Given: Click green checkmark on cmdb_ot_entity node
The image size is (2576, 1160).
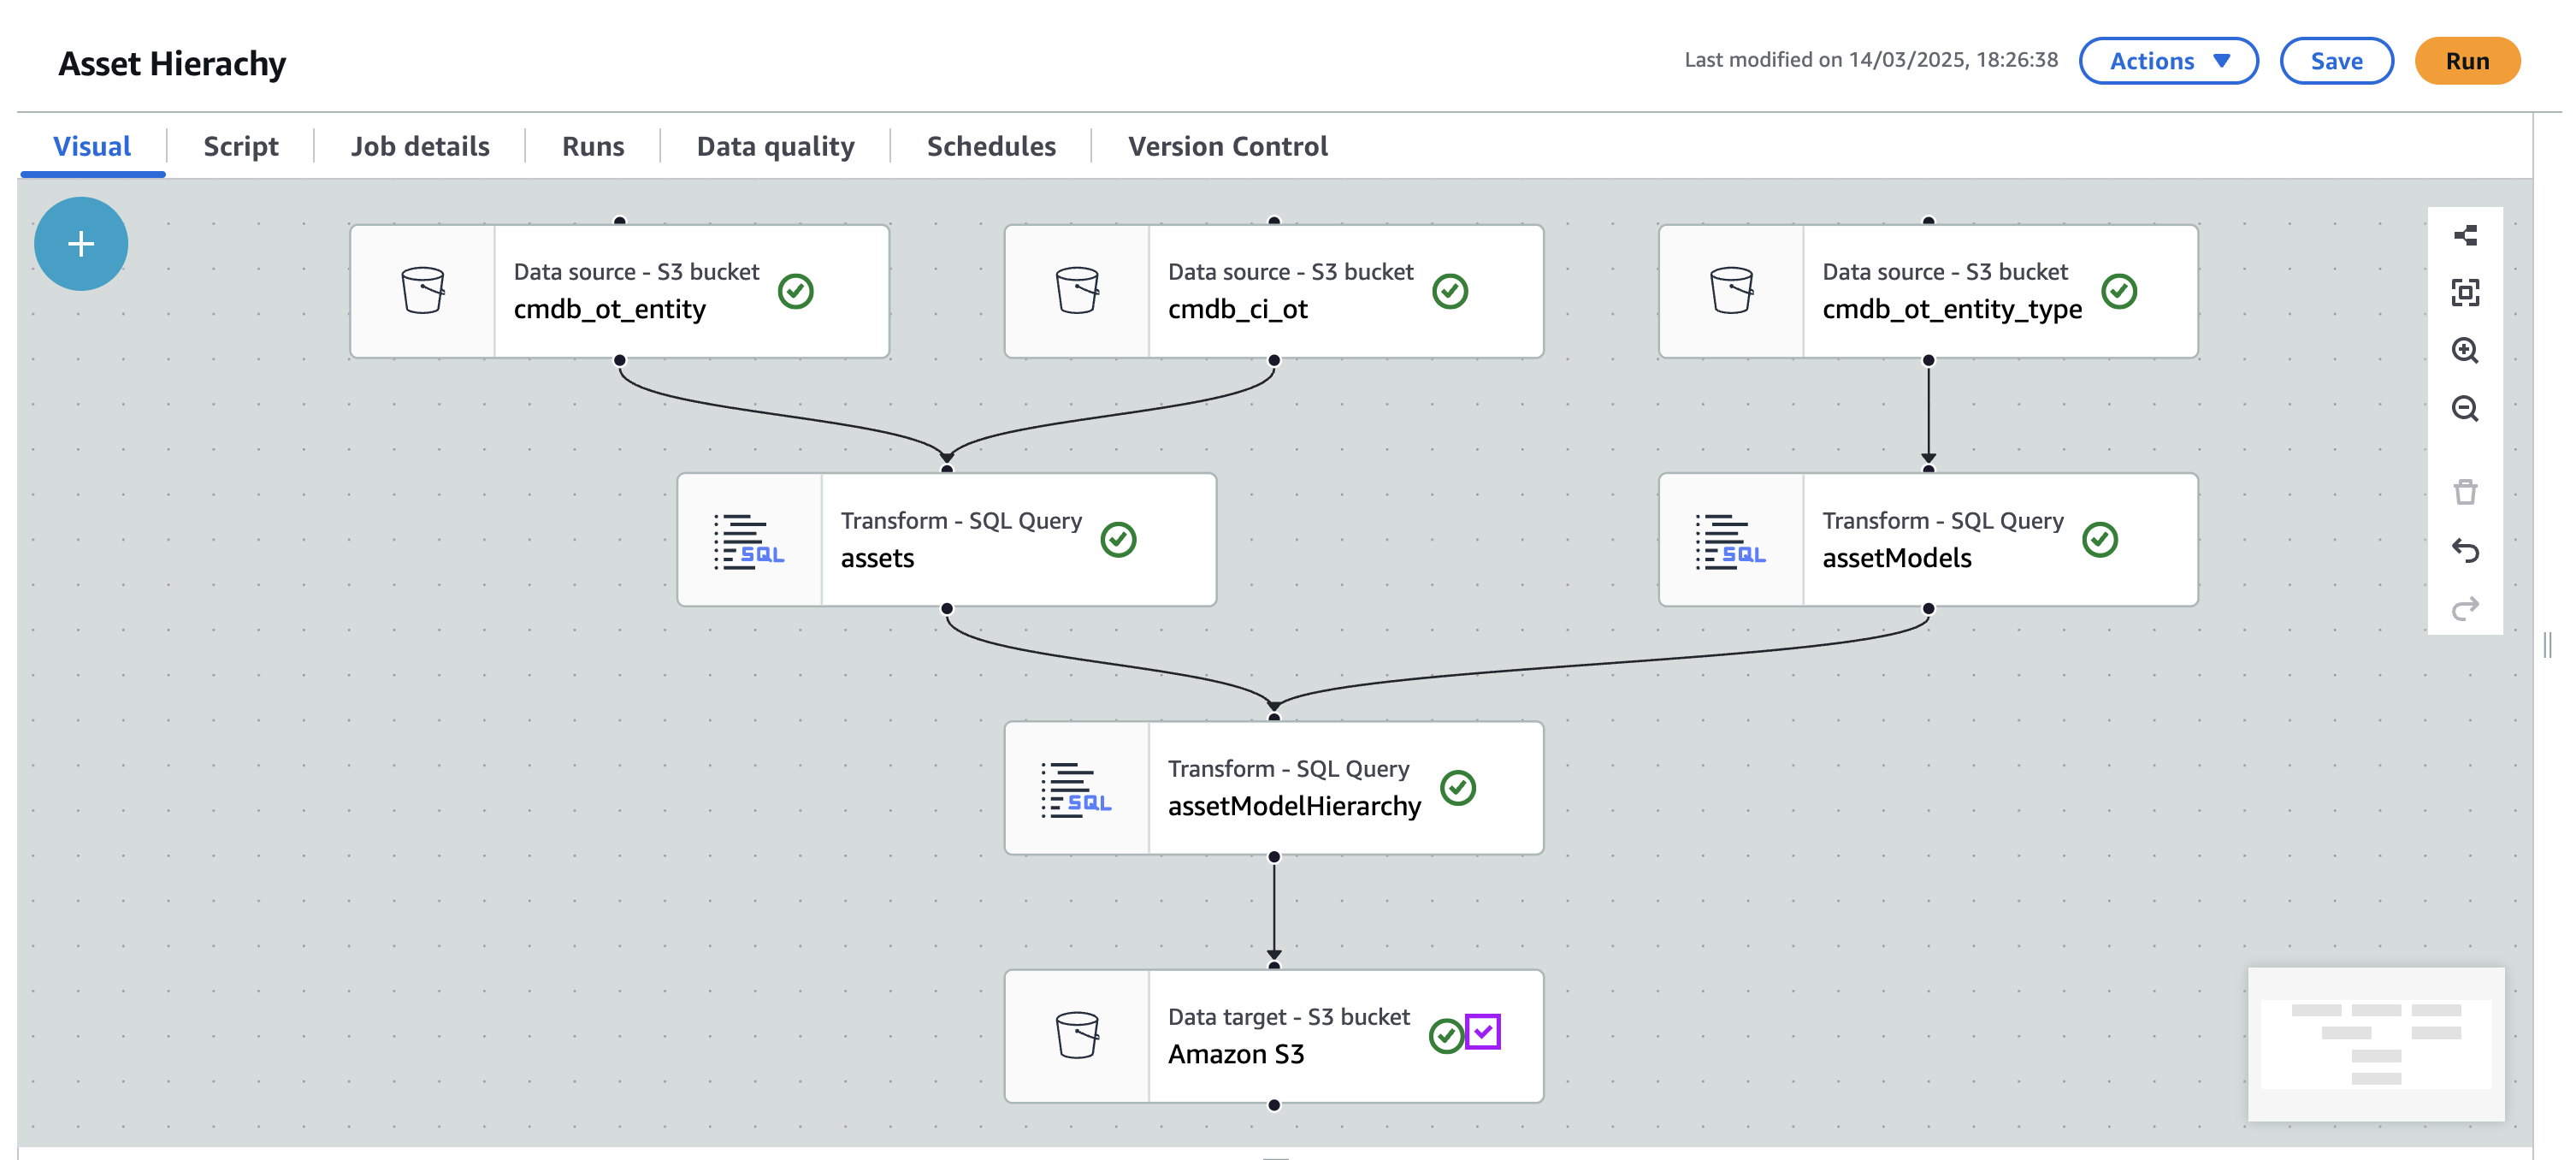Looking at the screenshot, I should pos(796,292).
